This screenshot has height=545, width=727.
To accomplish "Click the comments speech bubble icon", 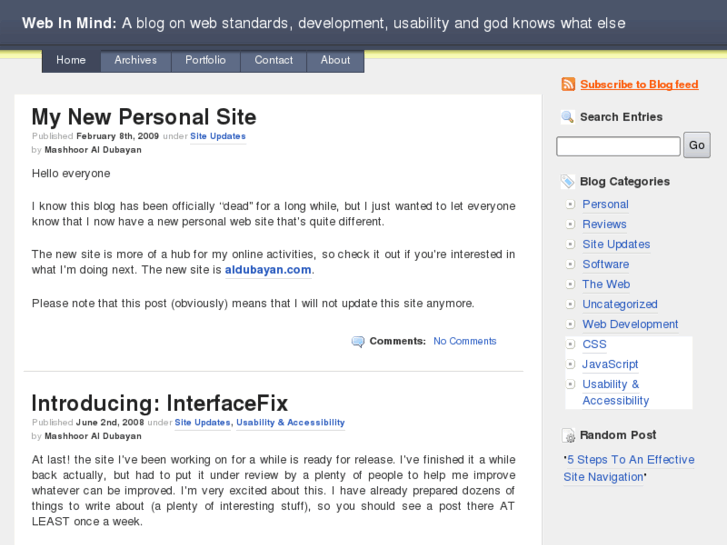I will [x=358, y=342].
